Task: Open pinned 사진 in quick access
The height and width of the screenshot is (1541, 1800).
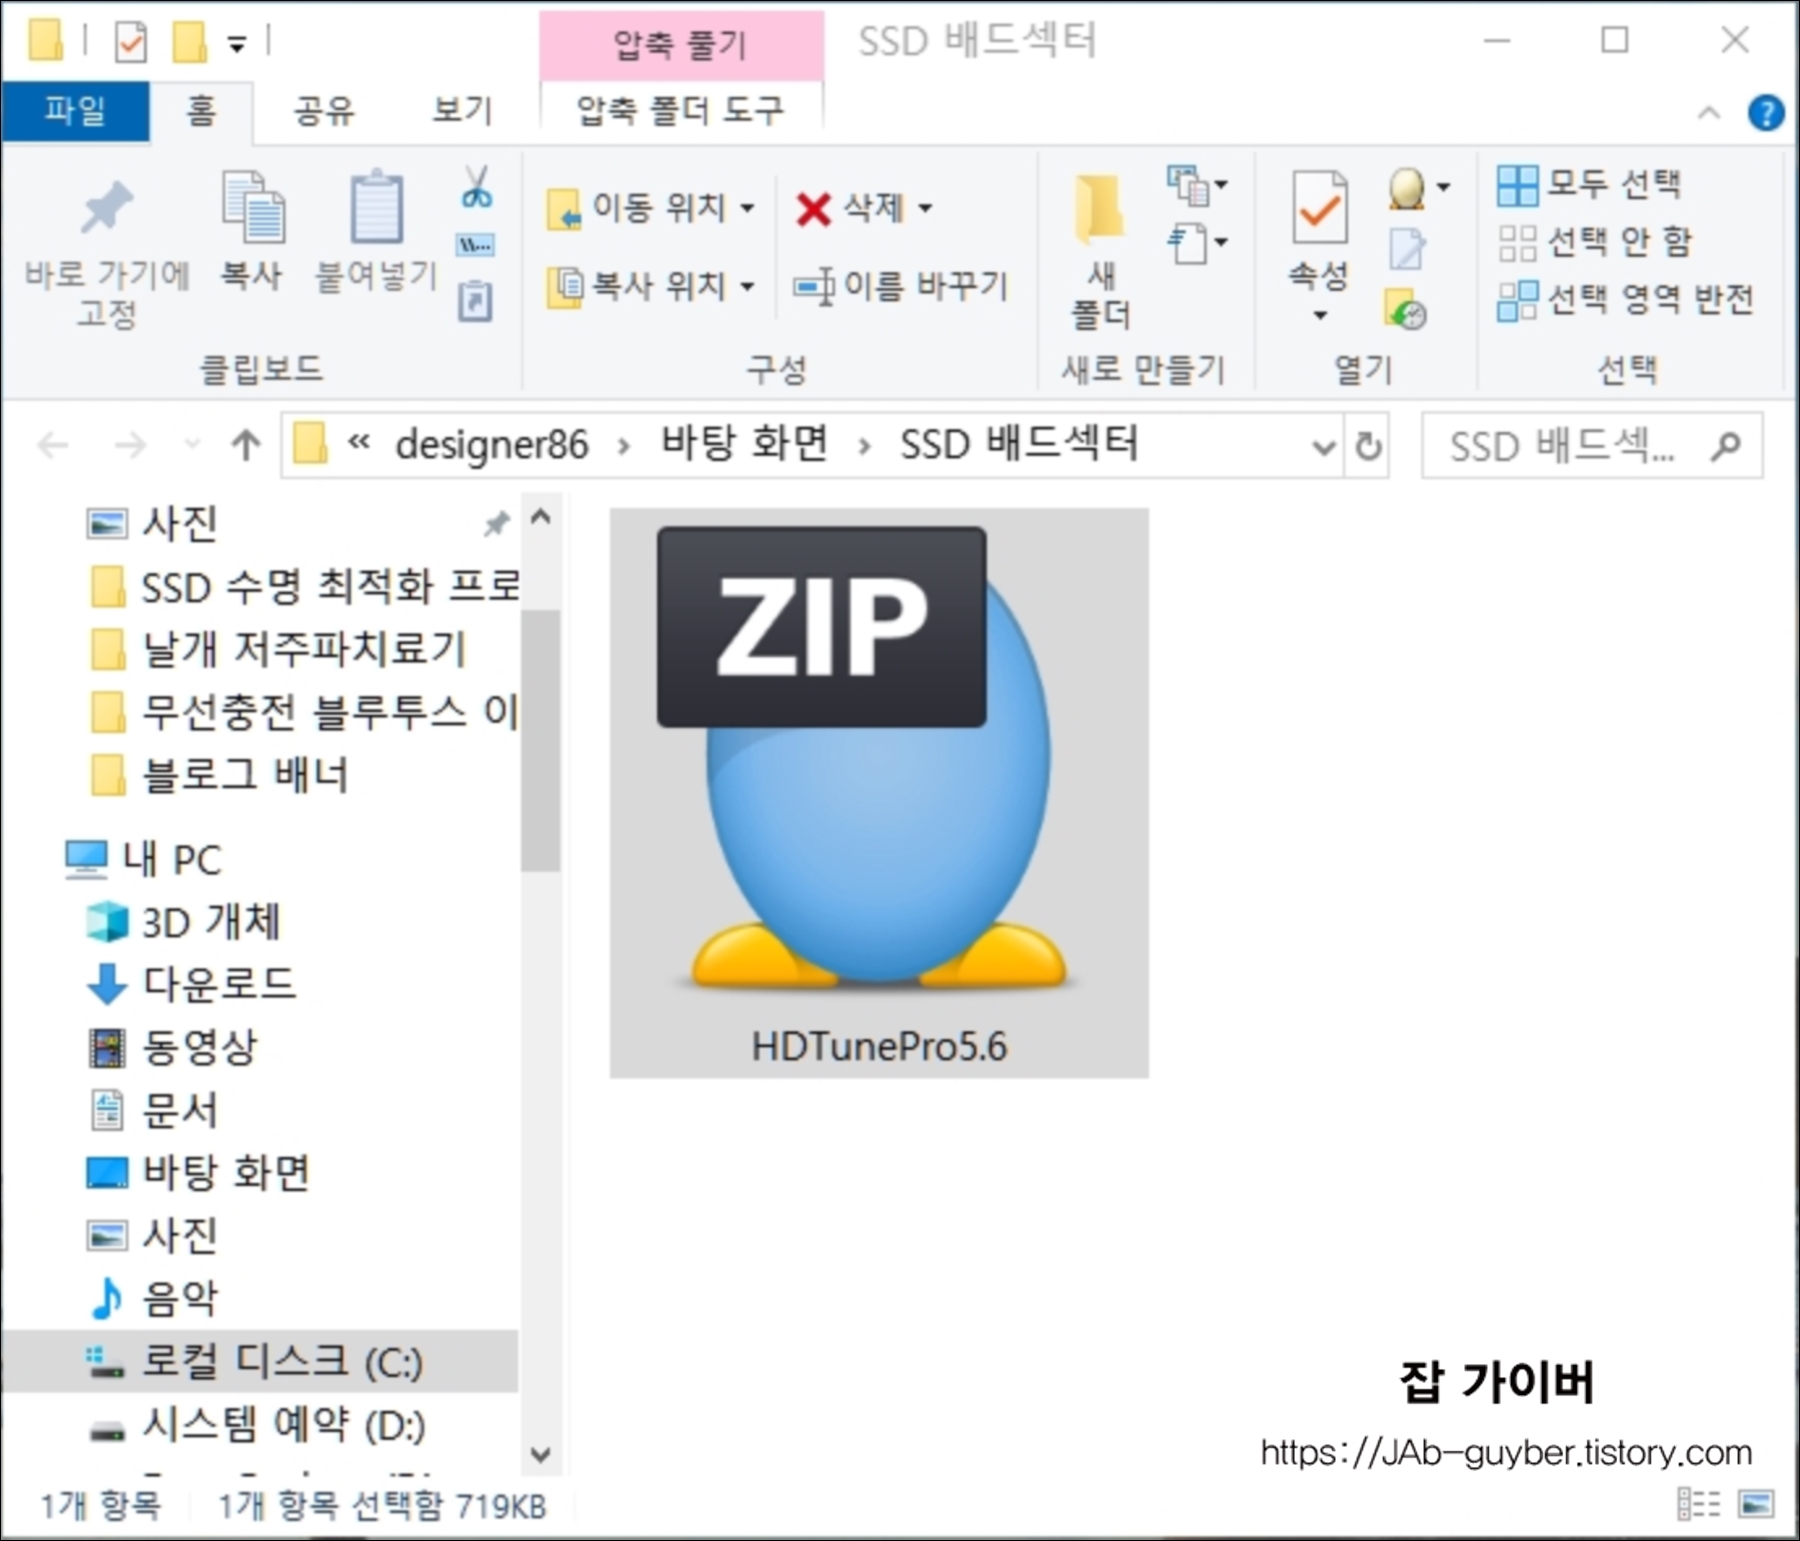Action: click(x=151, y=524)
